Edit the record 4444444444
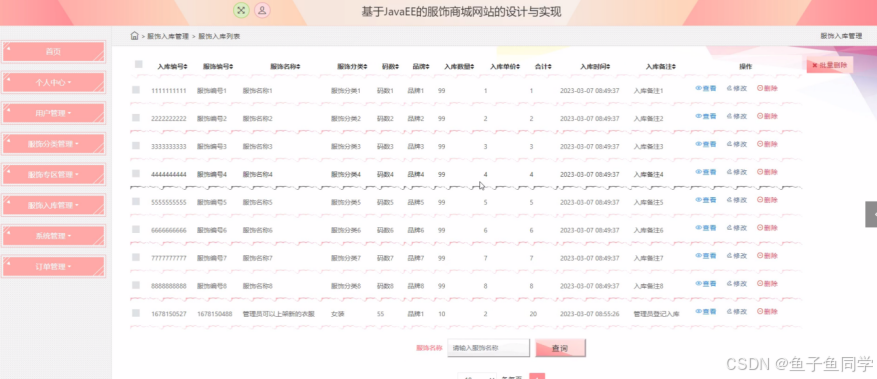Image resolution: width=877 pixels, height=379 pixels. [736, 172]
